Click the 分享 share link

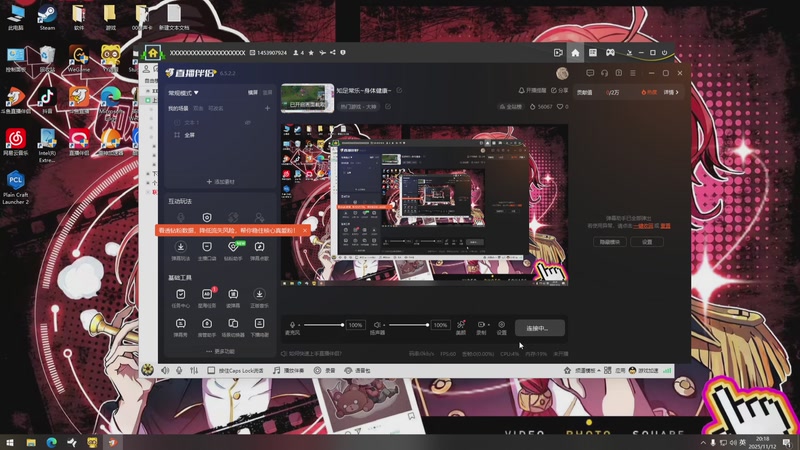point(559,90)
